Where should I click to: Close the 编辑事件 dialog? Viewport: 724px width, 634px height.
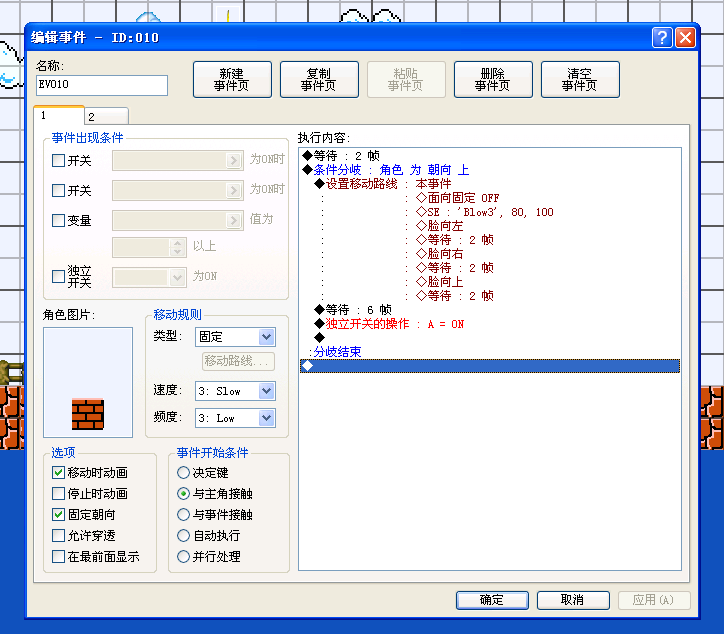coord(685,37)
